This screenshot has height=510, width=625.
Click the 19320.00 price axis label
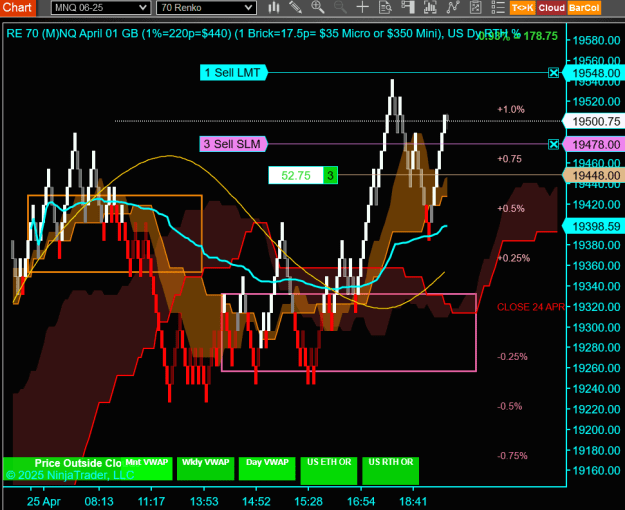(596, 307)
